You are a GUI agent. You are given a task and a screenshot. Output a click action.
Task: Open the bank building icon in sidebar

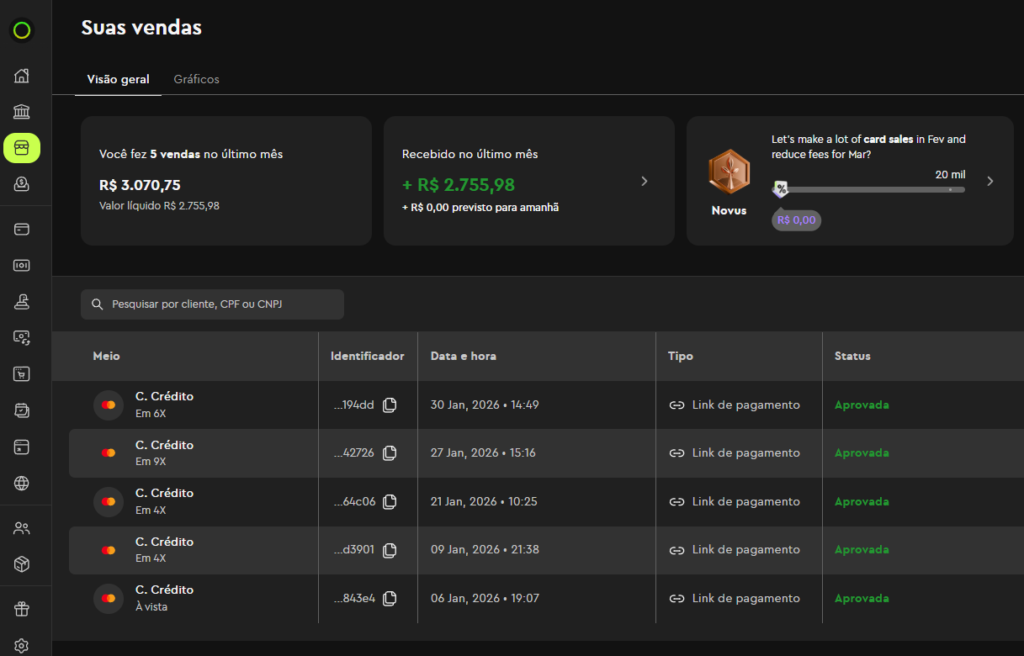tap(21, 112)
